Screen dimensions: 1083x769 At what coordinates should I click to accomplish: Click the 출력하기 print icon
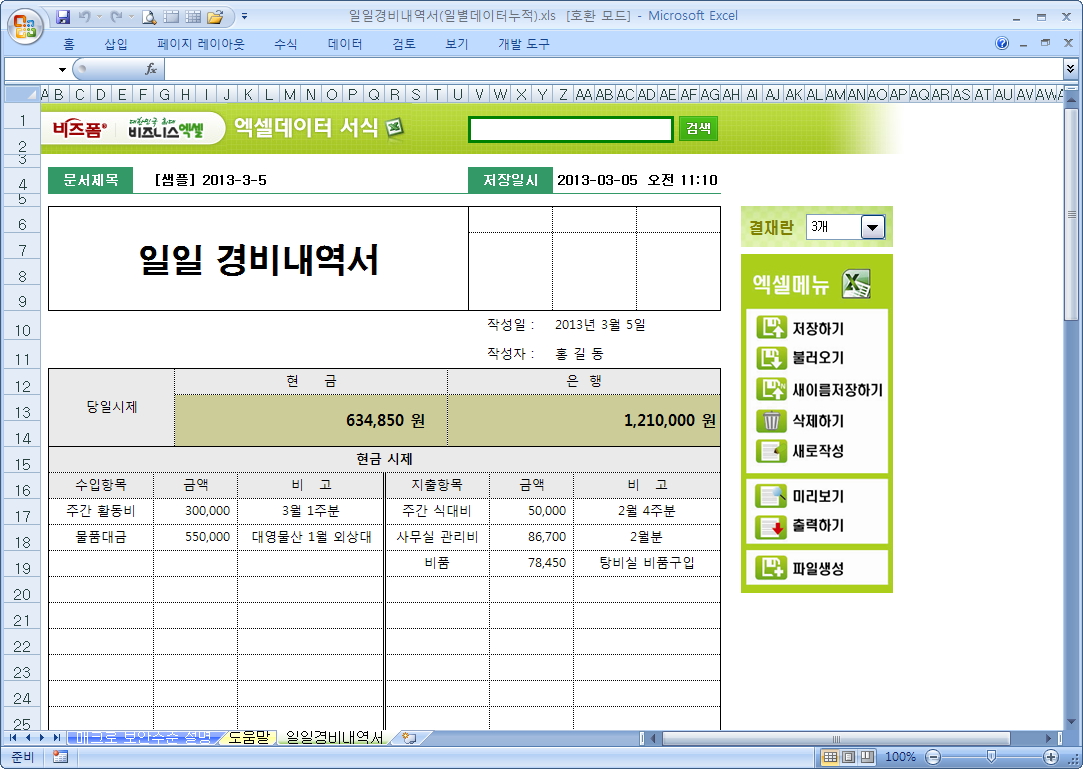pyautogui.click(x=771, y=526)
